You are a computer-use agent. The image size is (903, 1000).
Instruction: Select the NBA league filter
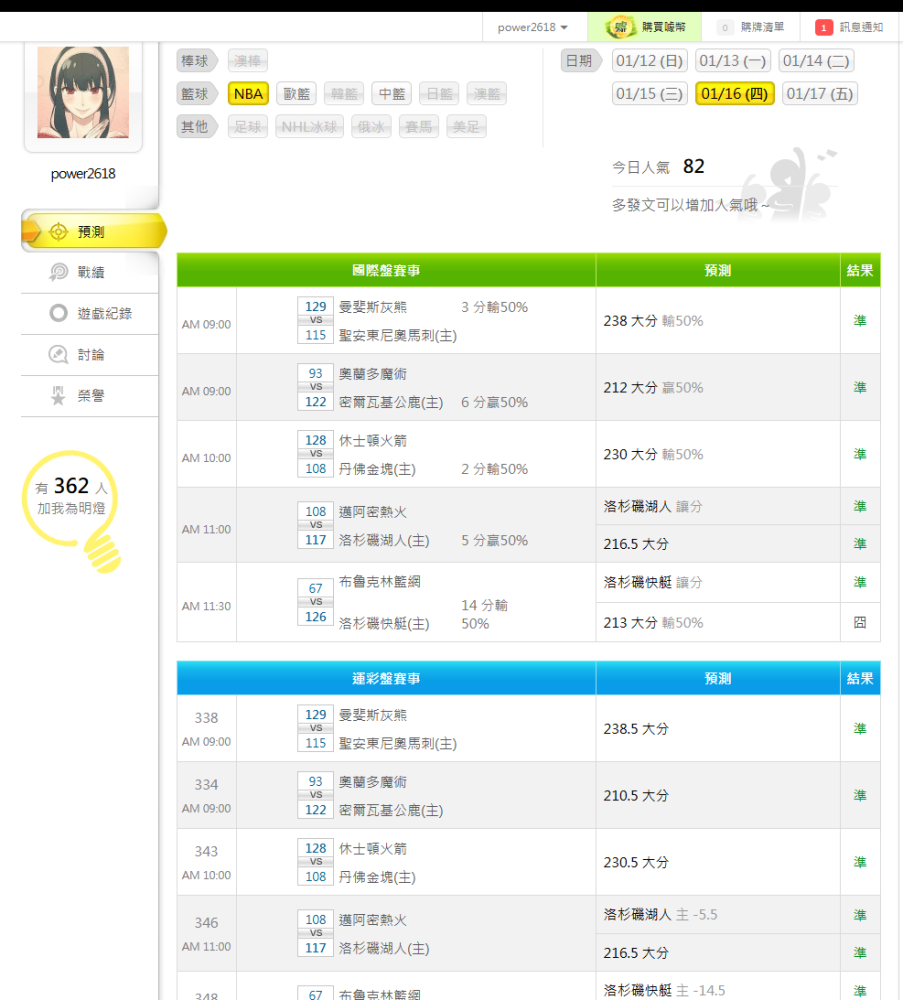(248, 94)
